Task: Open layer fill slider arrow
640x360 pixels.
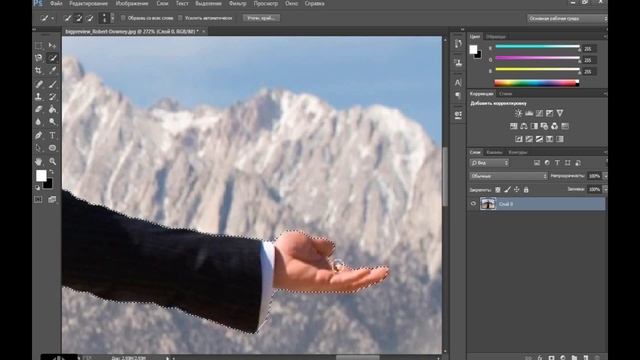Action: pyautogui.click(x=605, y=189)
